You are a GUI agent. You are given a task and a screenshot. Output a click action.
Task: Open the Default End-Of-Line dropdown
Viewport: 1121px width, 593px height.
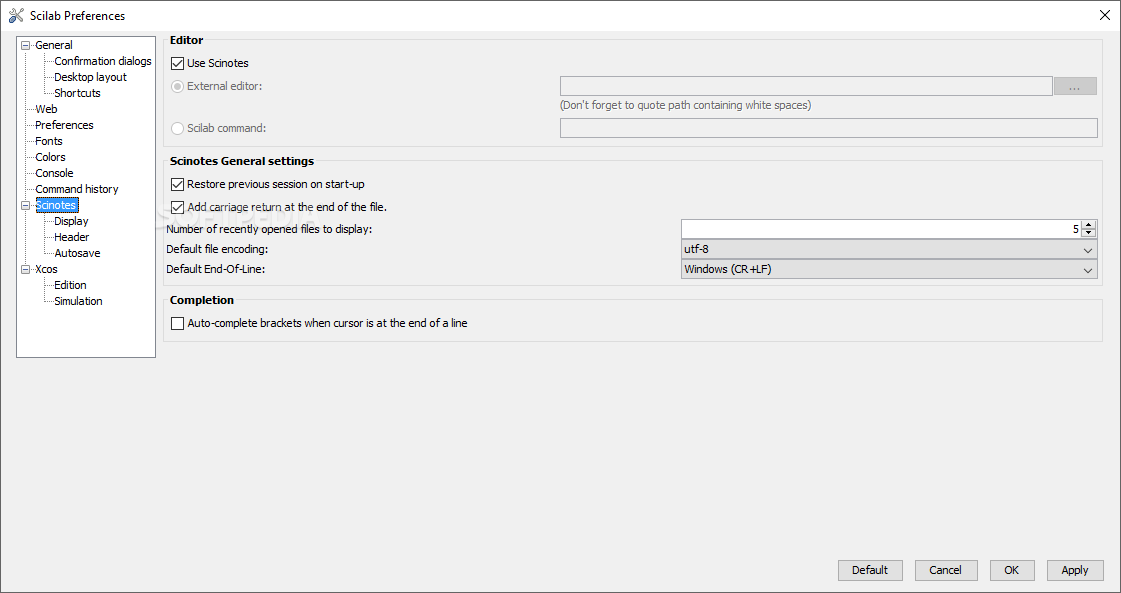pyautogui.click(x=889, y=270)
